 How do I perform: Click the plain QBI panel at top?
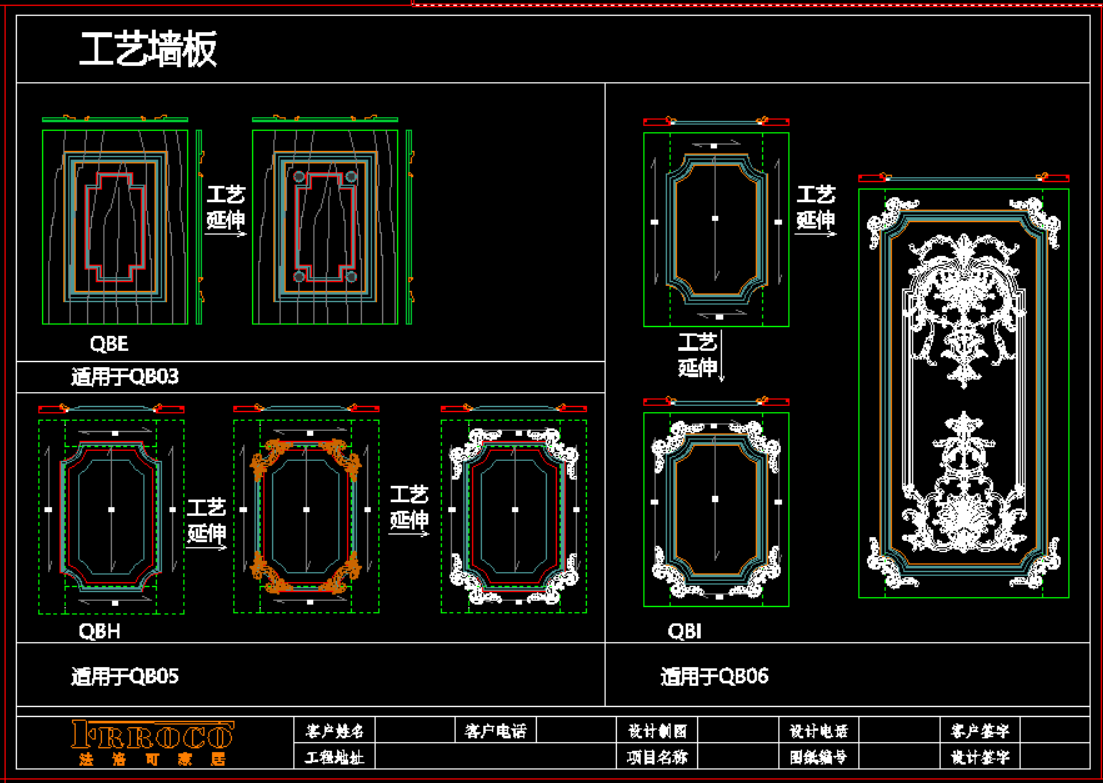pos(715,228)
